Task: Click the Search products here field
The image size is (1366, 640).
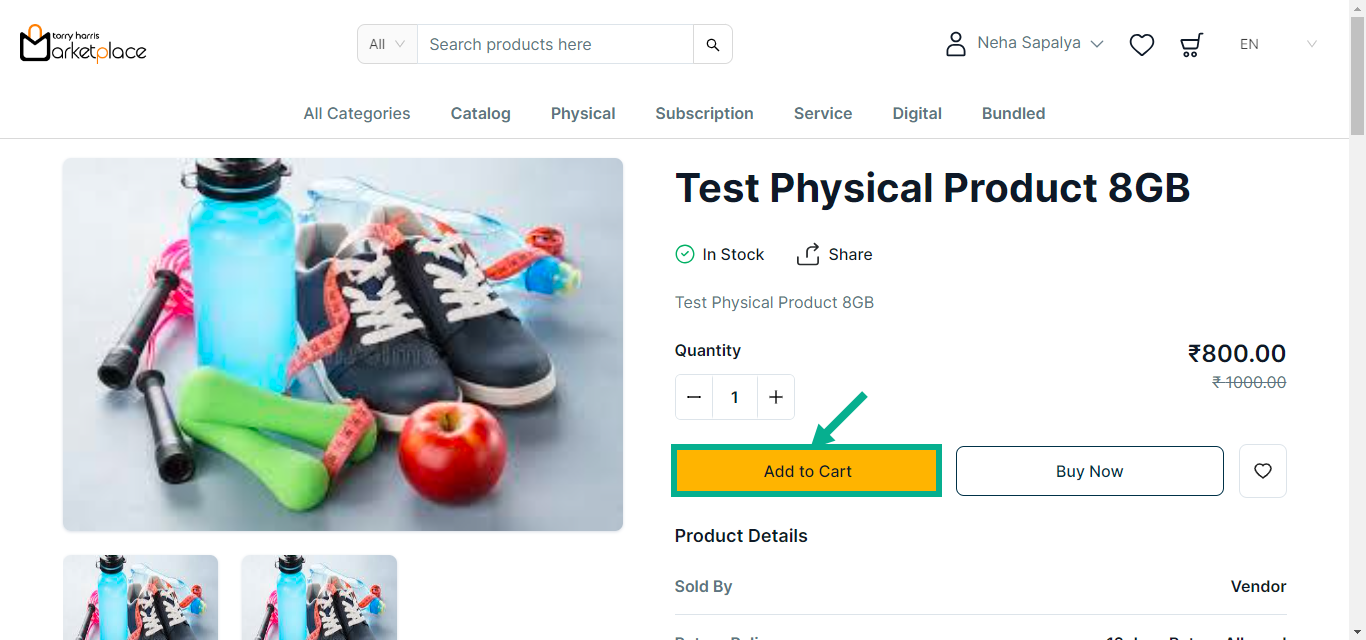Action: tap(555, 44)
